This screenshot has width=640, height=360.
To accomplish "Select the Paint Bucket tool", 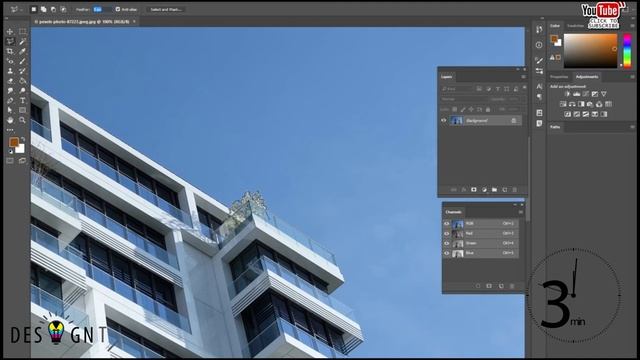I will pos(22,81).
